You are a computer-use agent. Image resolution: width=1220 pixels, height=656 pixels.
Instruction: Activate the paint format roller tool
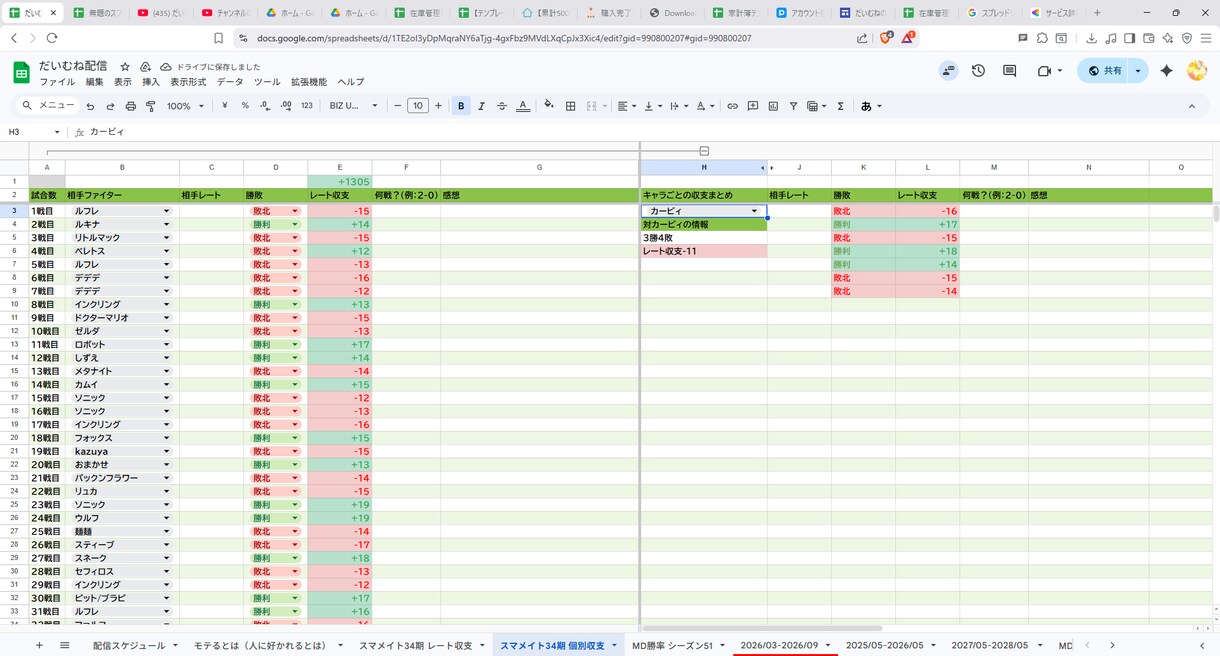pyautogui.click(x=151, y=106)
